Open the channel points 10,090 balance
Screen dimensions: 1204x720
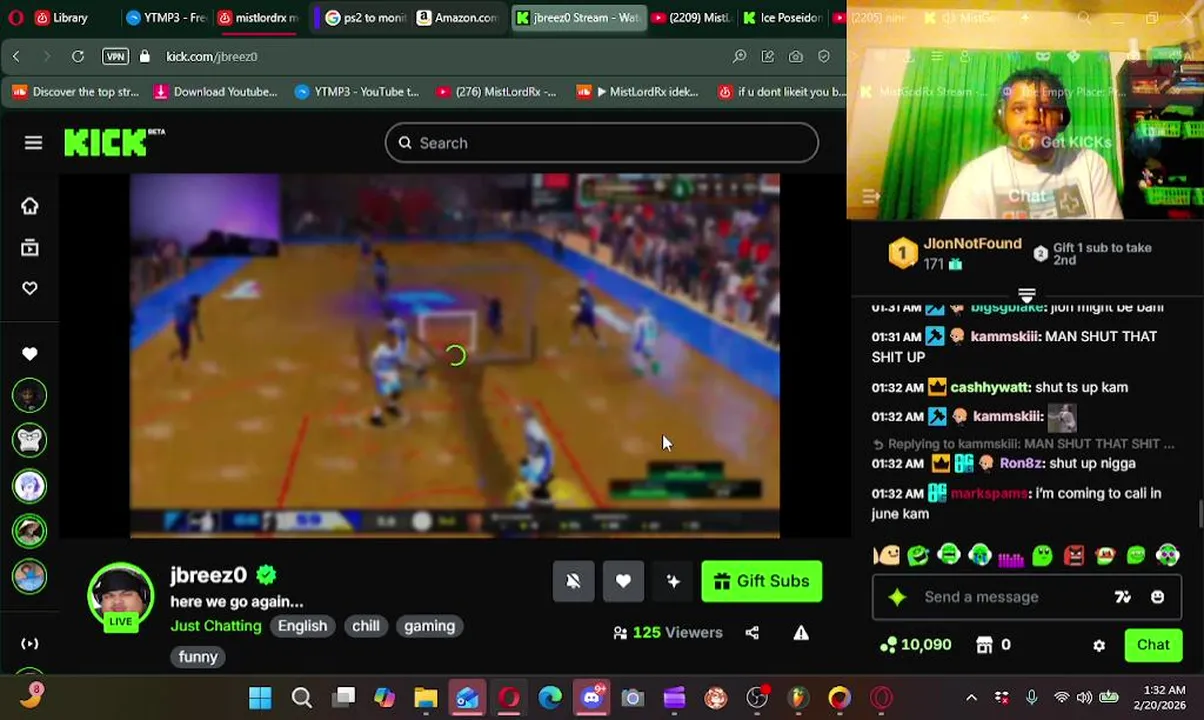(x=915, y=645)
